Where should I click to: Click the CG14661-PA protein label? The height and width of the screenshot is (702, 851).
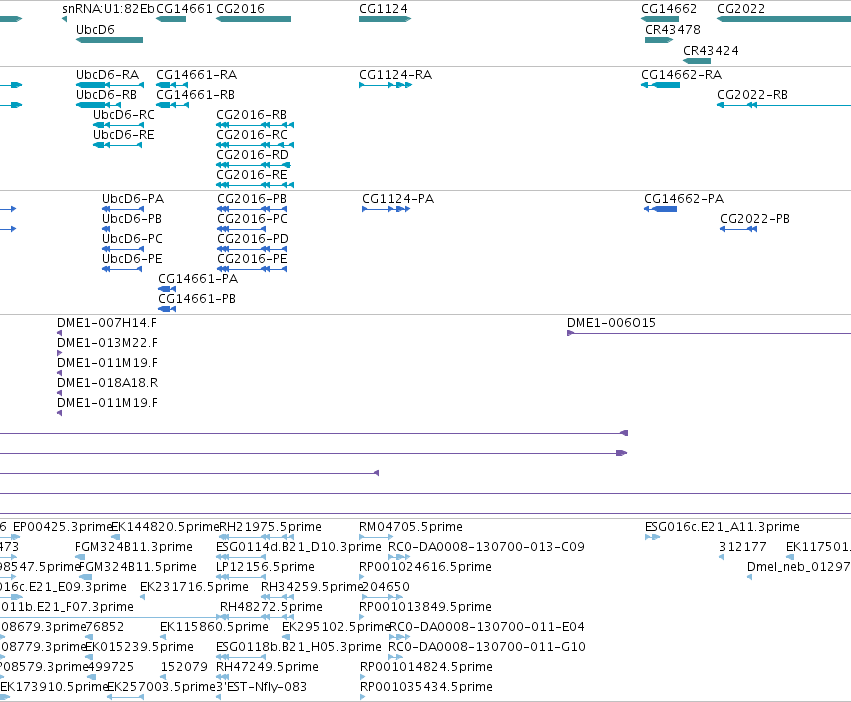[x=198, y=279]
